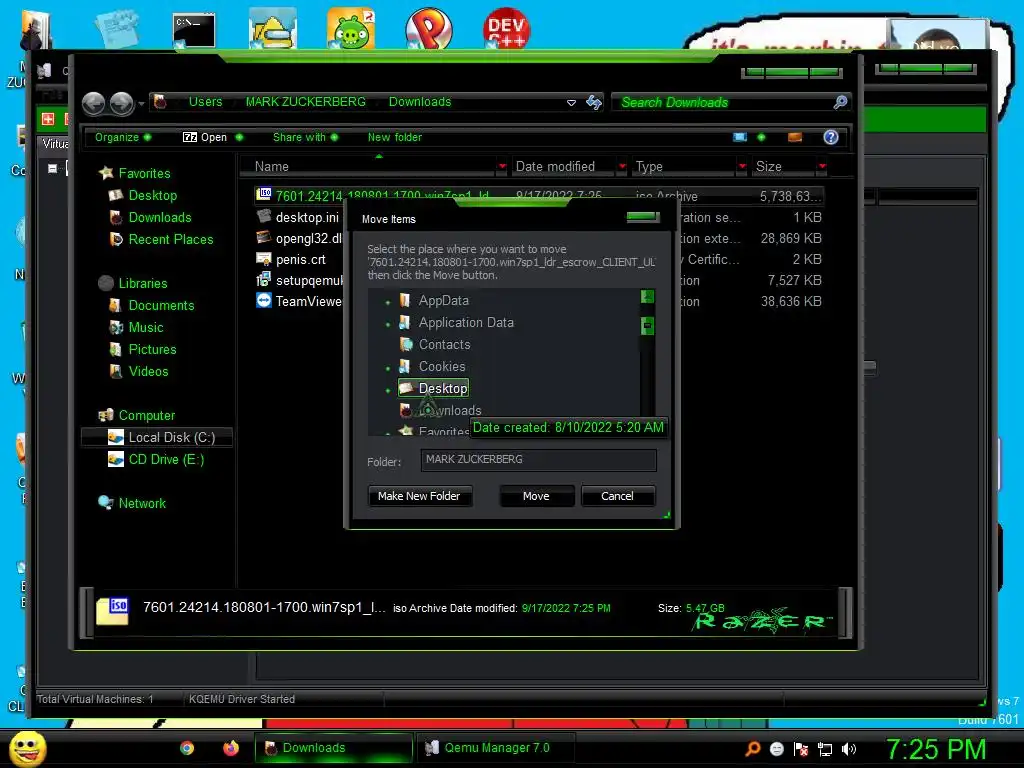Select the 7601.24214 iso file row
Image resolution: width=1024 pixels, height=768 pixels.
pyautogui.click(x=539, y=196)
